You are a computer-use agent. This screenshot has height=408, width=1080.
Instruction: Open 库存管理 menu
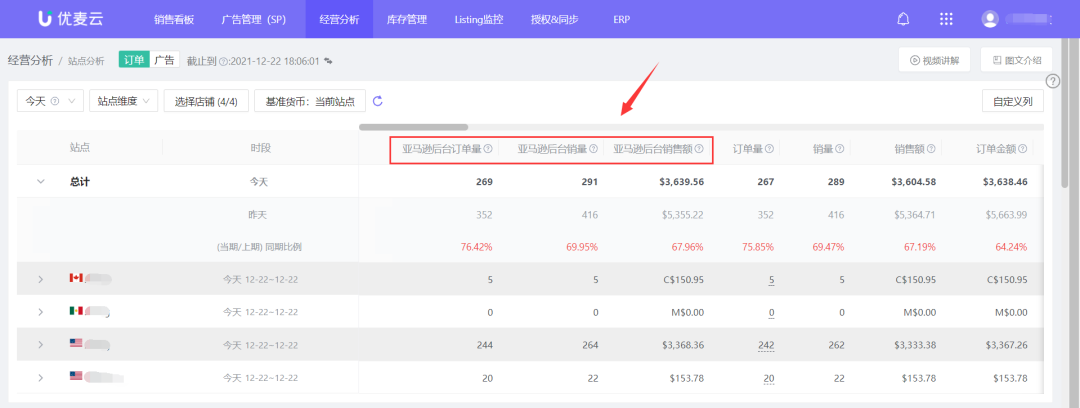pyautogui.click(x=407, y=19)
